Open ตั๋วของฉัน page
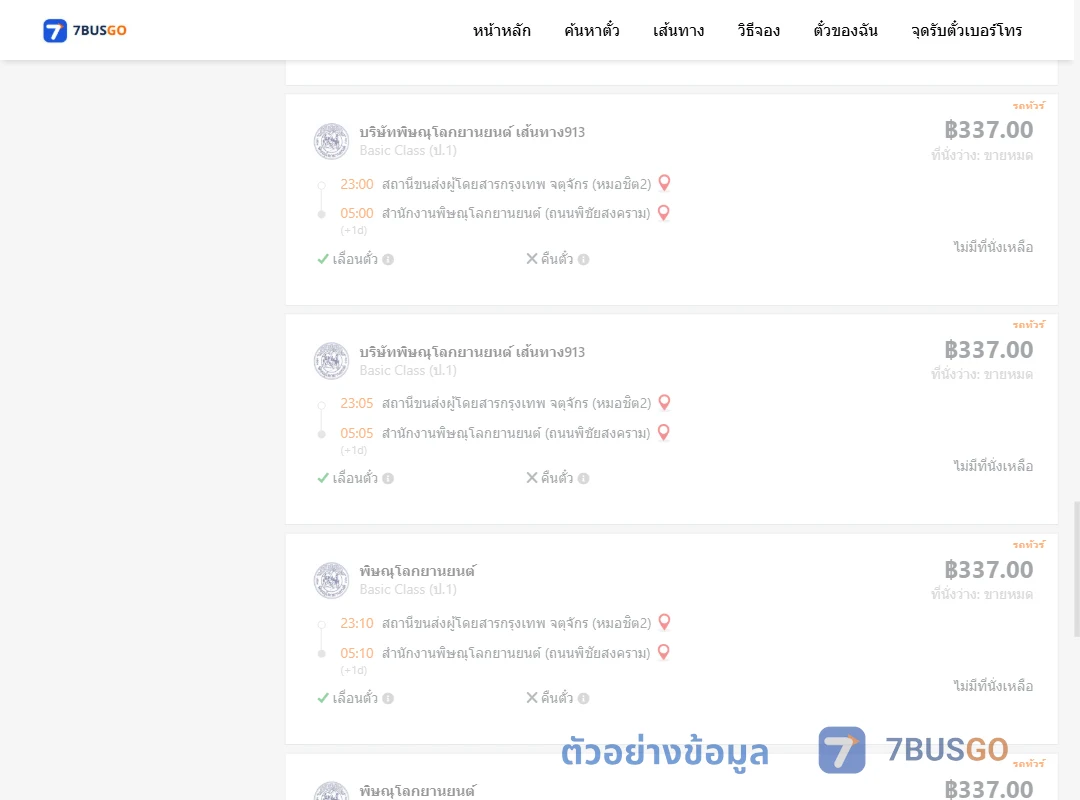Viewport: 1080px width, 800px height. [845, 30]
